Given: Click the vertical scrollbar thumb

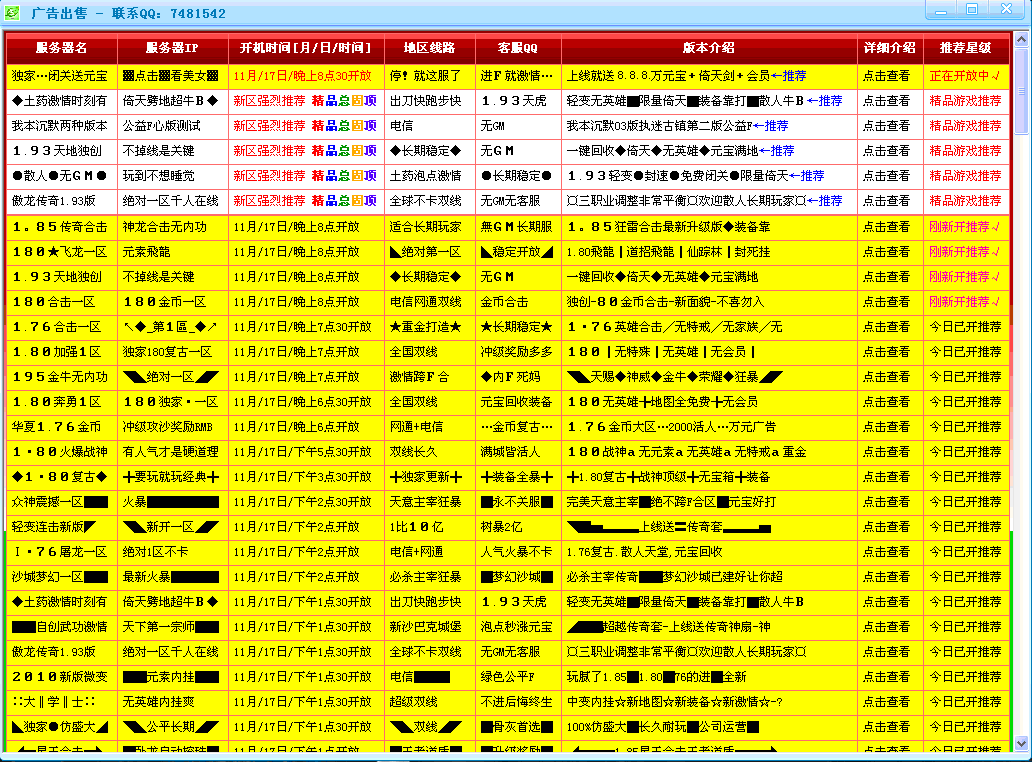Looking at the screenshot, I should [1022, 90].
